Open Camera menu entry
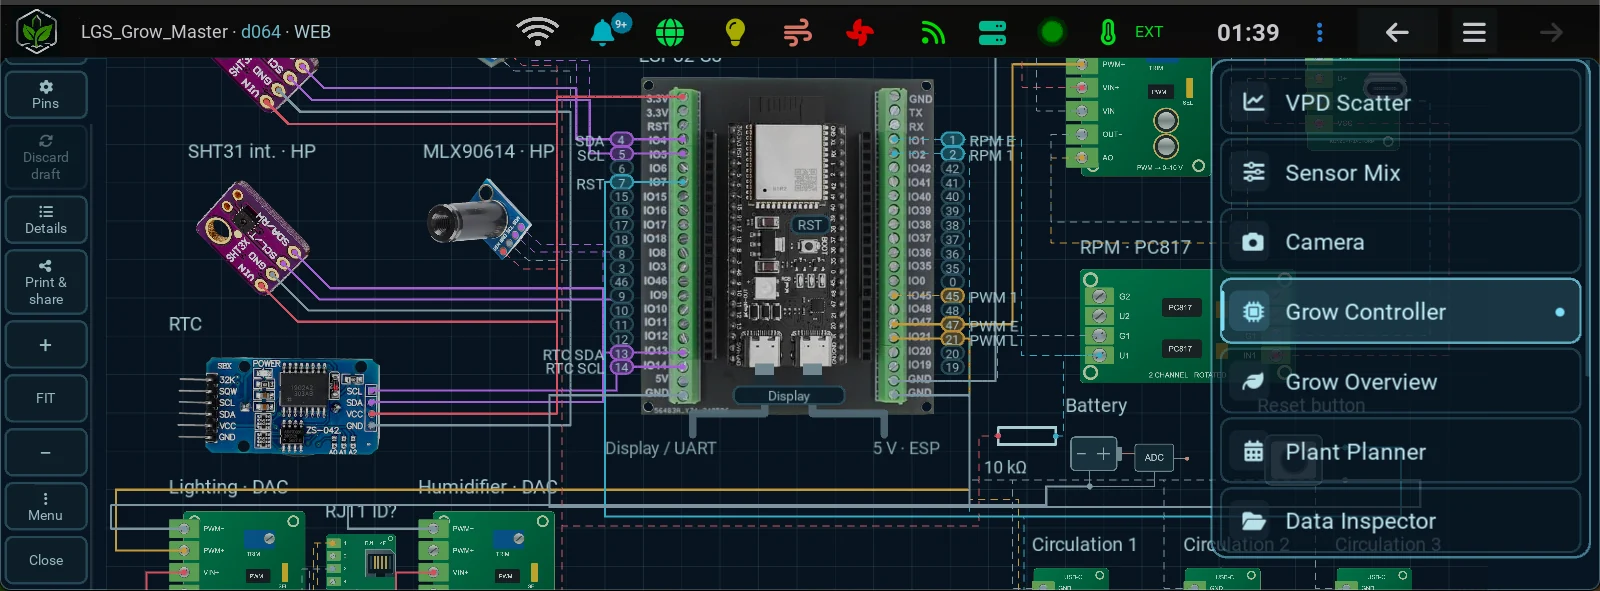 [x=1400, y=242]
